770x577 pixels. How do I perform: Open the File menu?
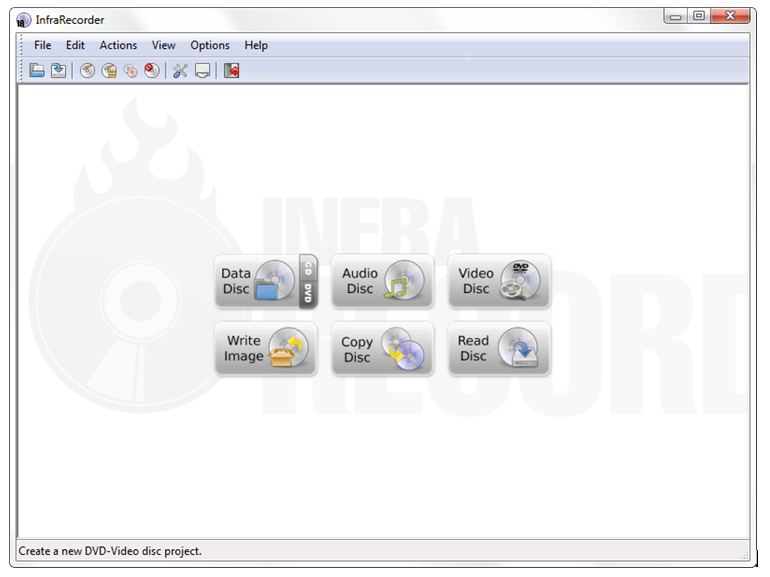tap(43, 45)
